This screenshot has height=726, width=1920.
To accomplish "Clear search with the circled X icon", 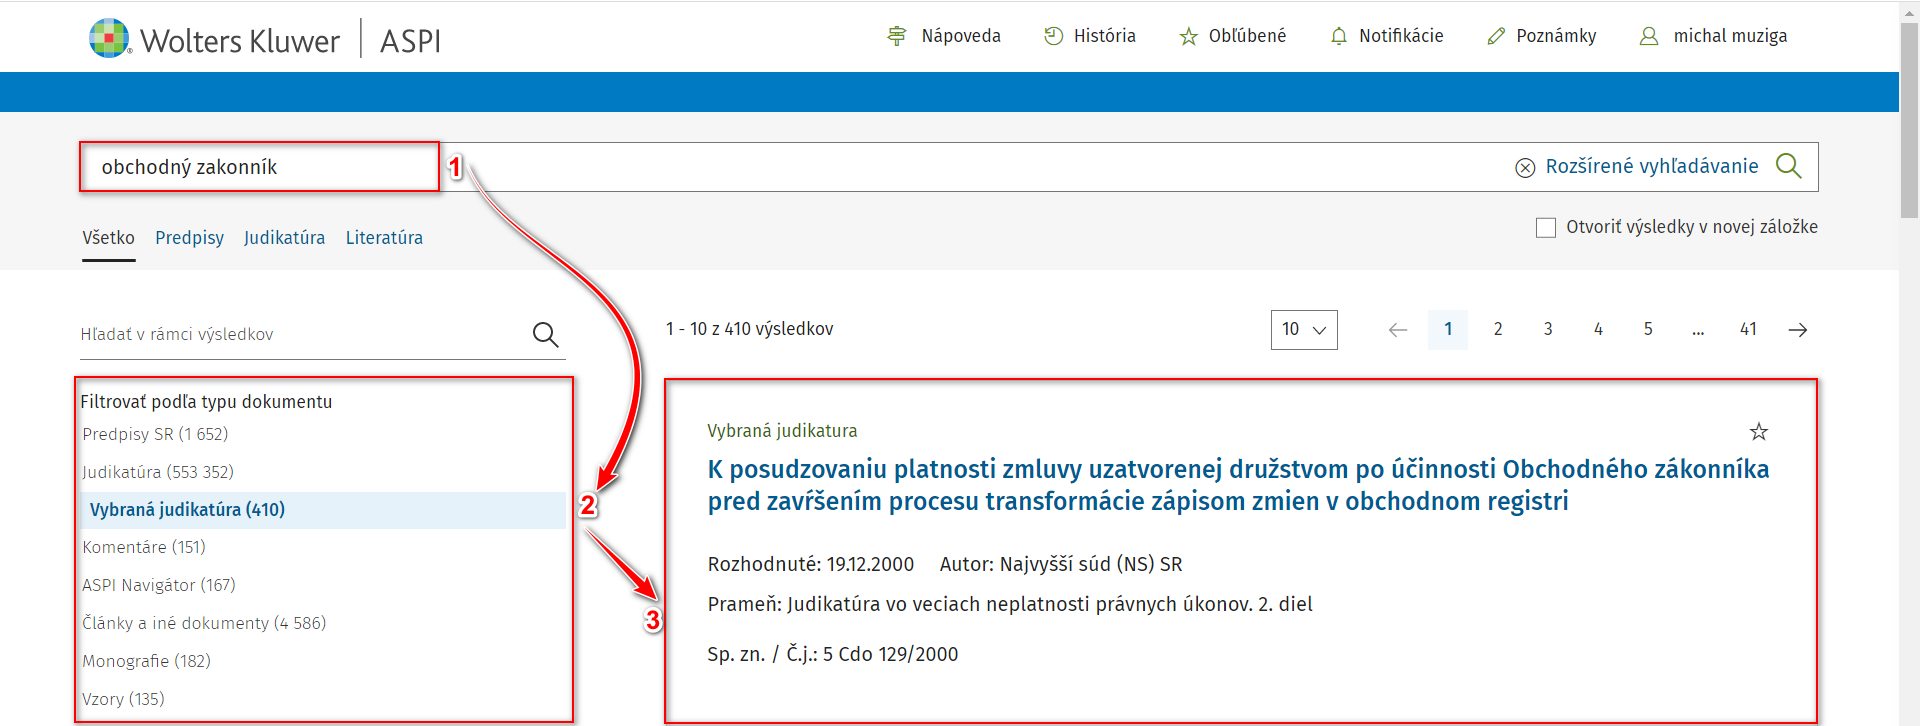I will click(x=1525, y=167).
